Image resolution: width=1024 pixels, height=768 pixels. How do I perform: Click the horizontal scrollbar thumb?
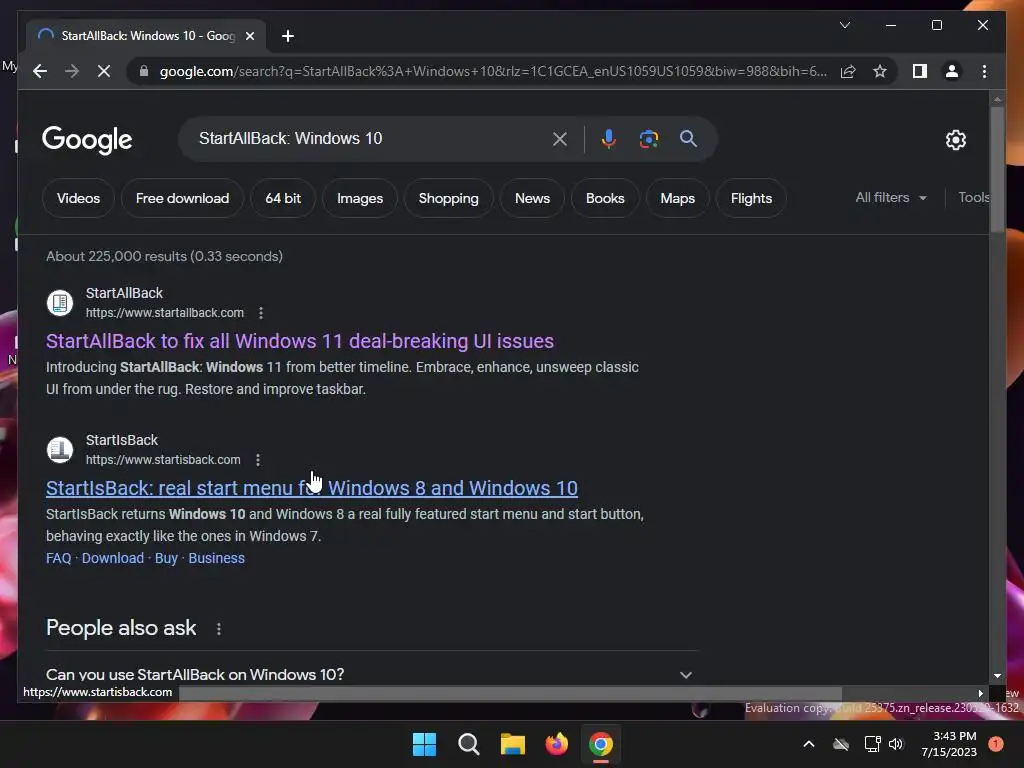click(510, 694)
